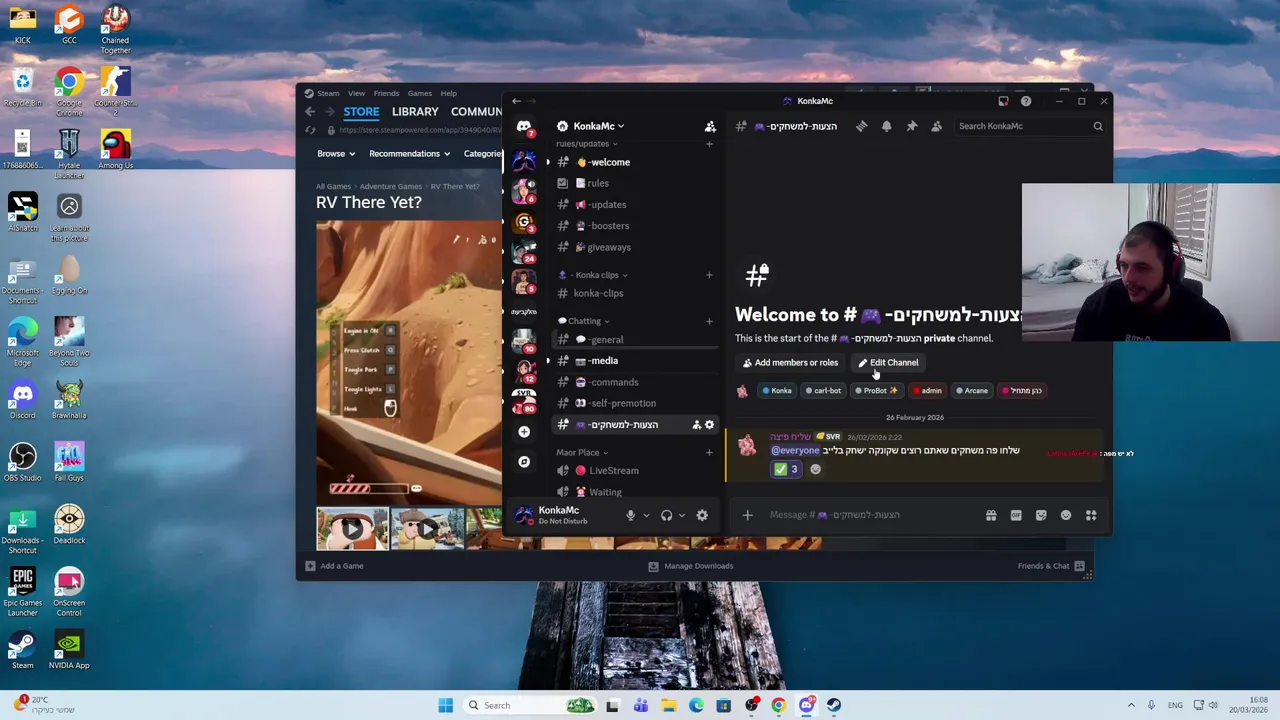Toggle headphones deafen in Discord user panel
This screenshot has height=720, width=1280.
click(x=666, y=516)
